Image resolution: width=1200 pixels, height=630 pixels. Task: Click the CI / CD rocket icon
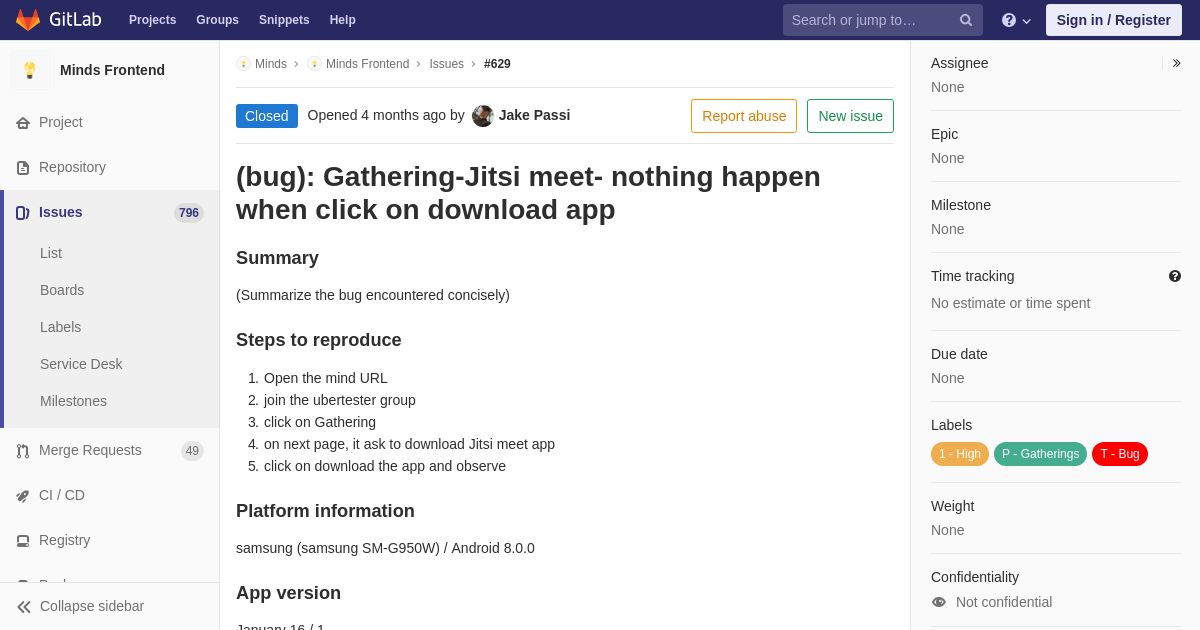(x=23, y=496)
